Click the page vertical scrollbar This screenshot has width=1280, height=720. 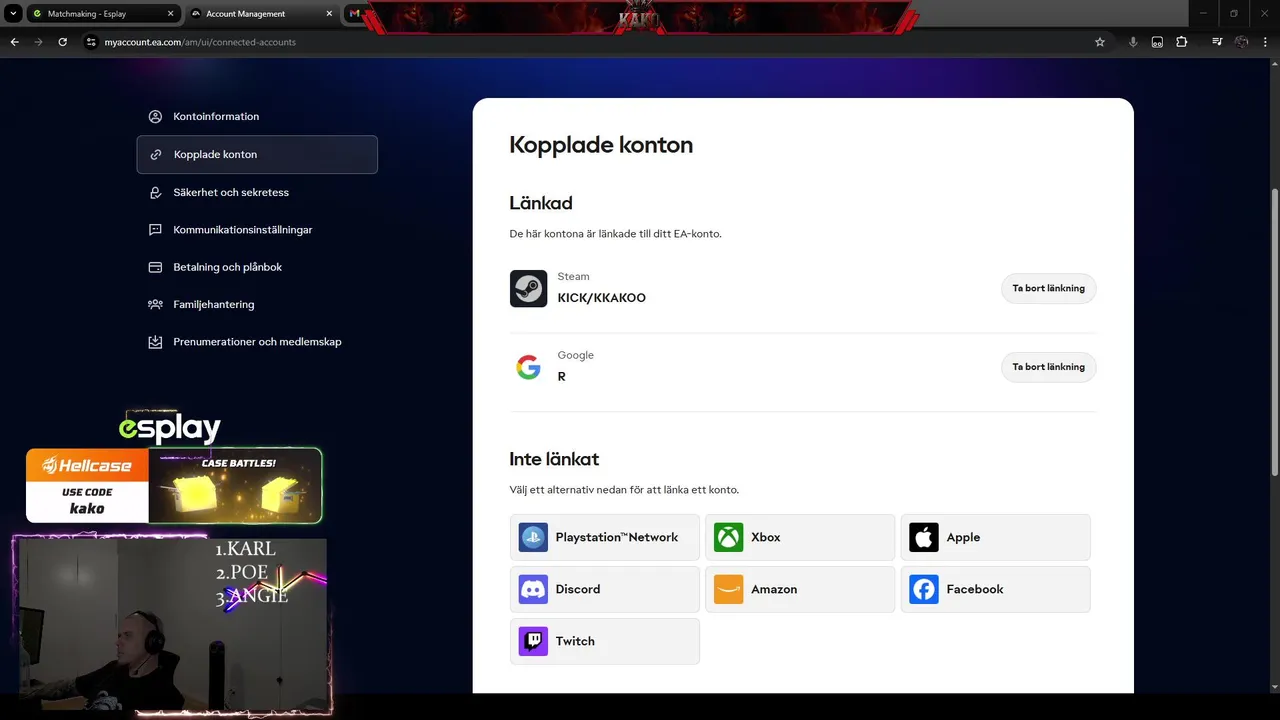[1274, 330]
